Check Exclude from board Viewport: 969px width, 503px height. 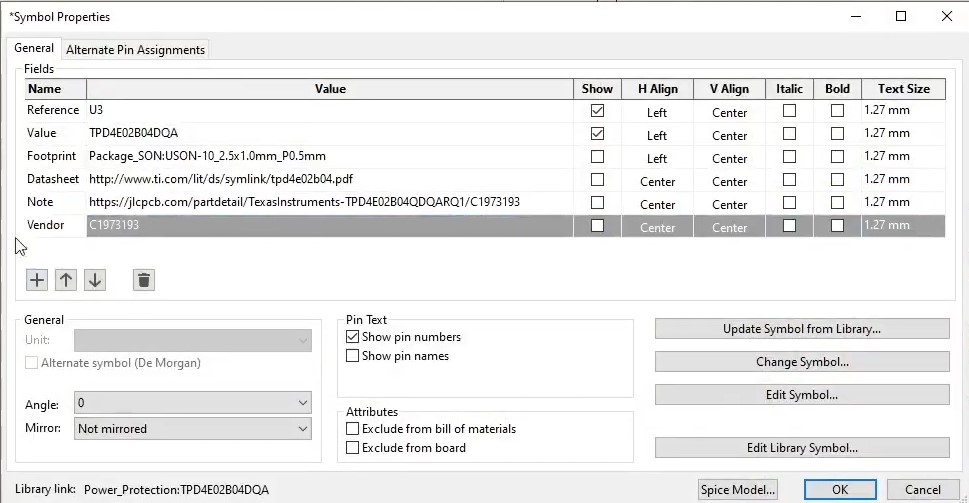click(x=352, y=448)
